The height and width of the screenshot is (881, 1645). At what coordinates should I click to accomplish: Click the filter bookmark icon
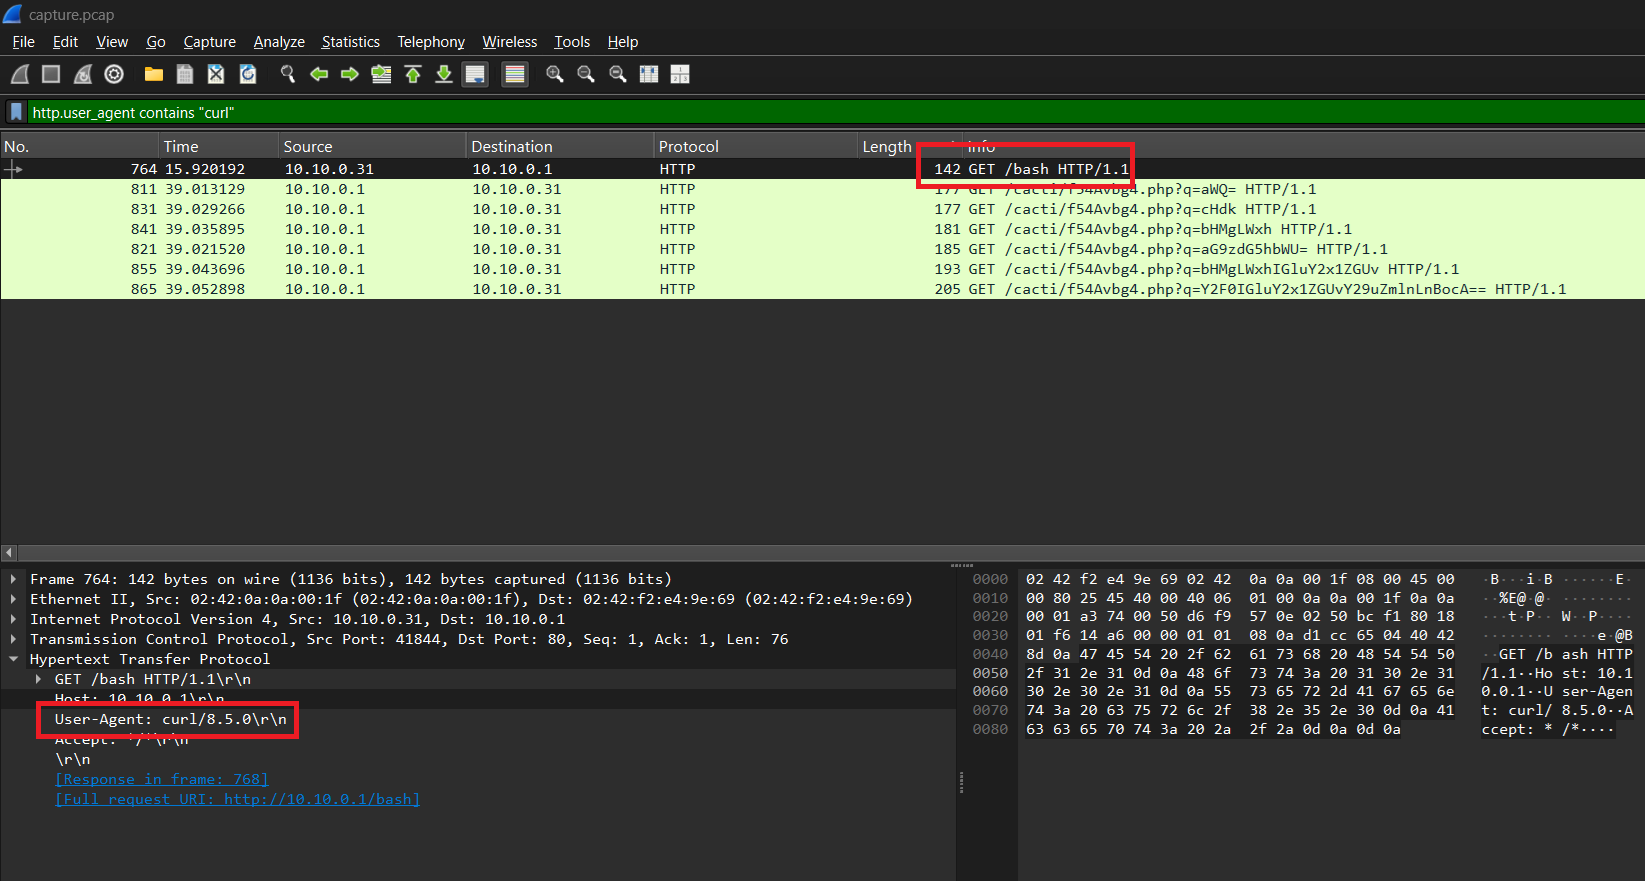[x=16, y=112]
